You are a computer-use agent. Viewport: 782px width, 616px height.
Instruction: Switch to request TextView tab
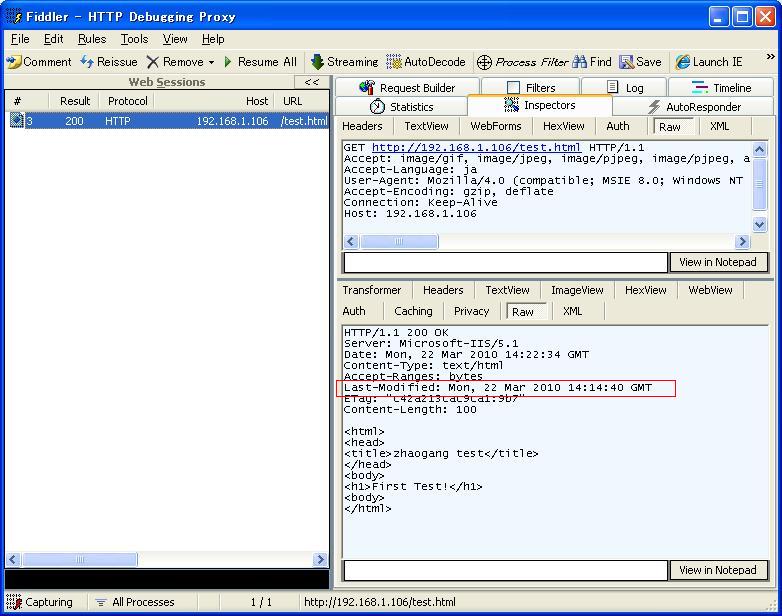pos(426,126)
